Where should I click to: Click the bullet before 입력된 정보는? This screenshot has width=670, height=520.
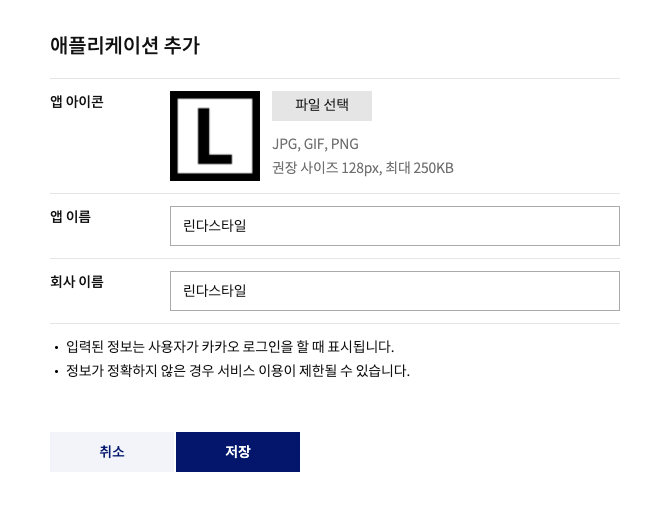click(x=57, y=348)
